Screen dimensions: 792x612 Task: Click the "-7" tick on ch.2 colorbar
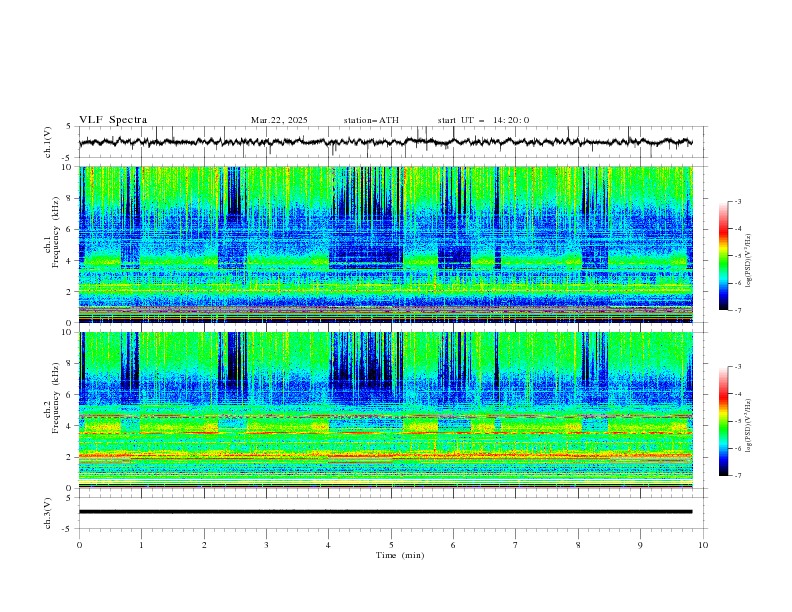coord(738,475)
